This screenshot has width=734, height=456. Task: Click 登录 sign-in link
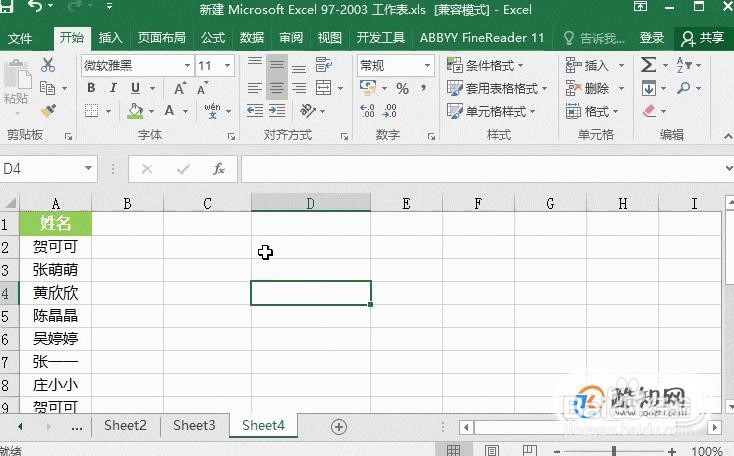pyautogui.click(x=652, y=38)
